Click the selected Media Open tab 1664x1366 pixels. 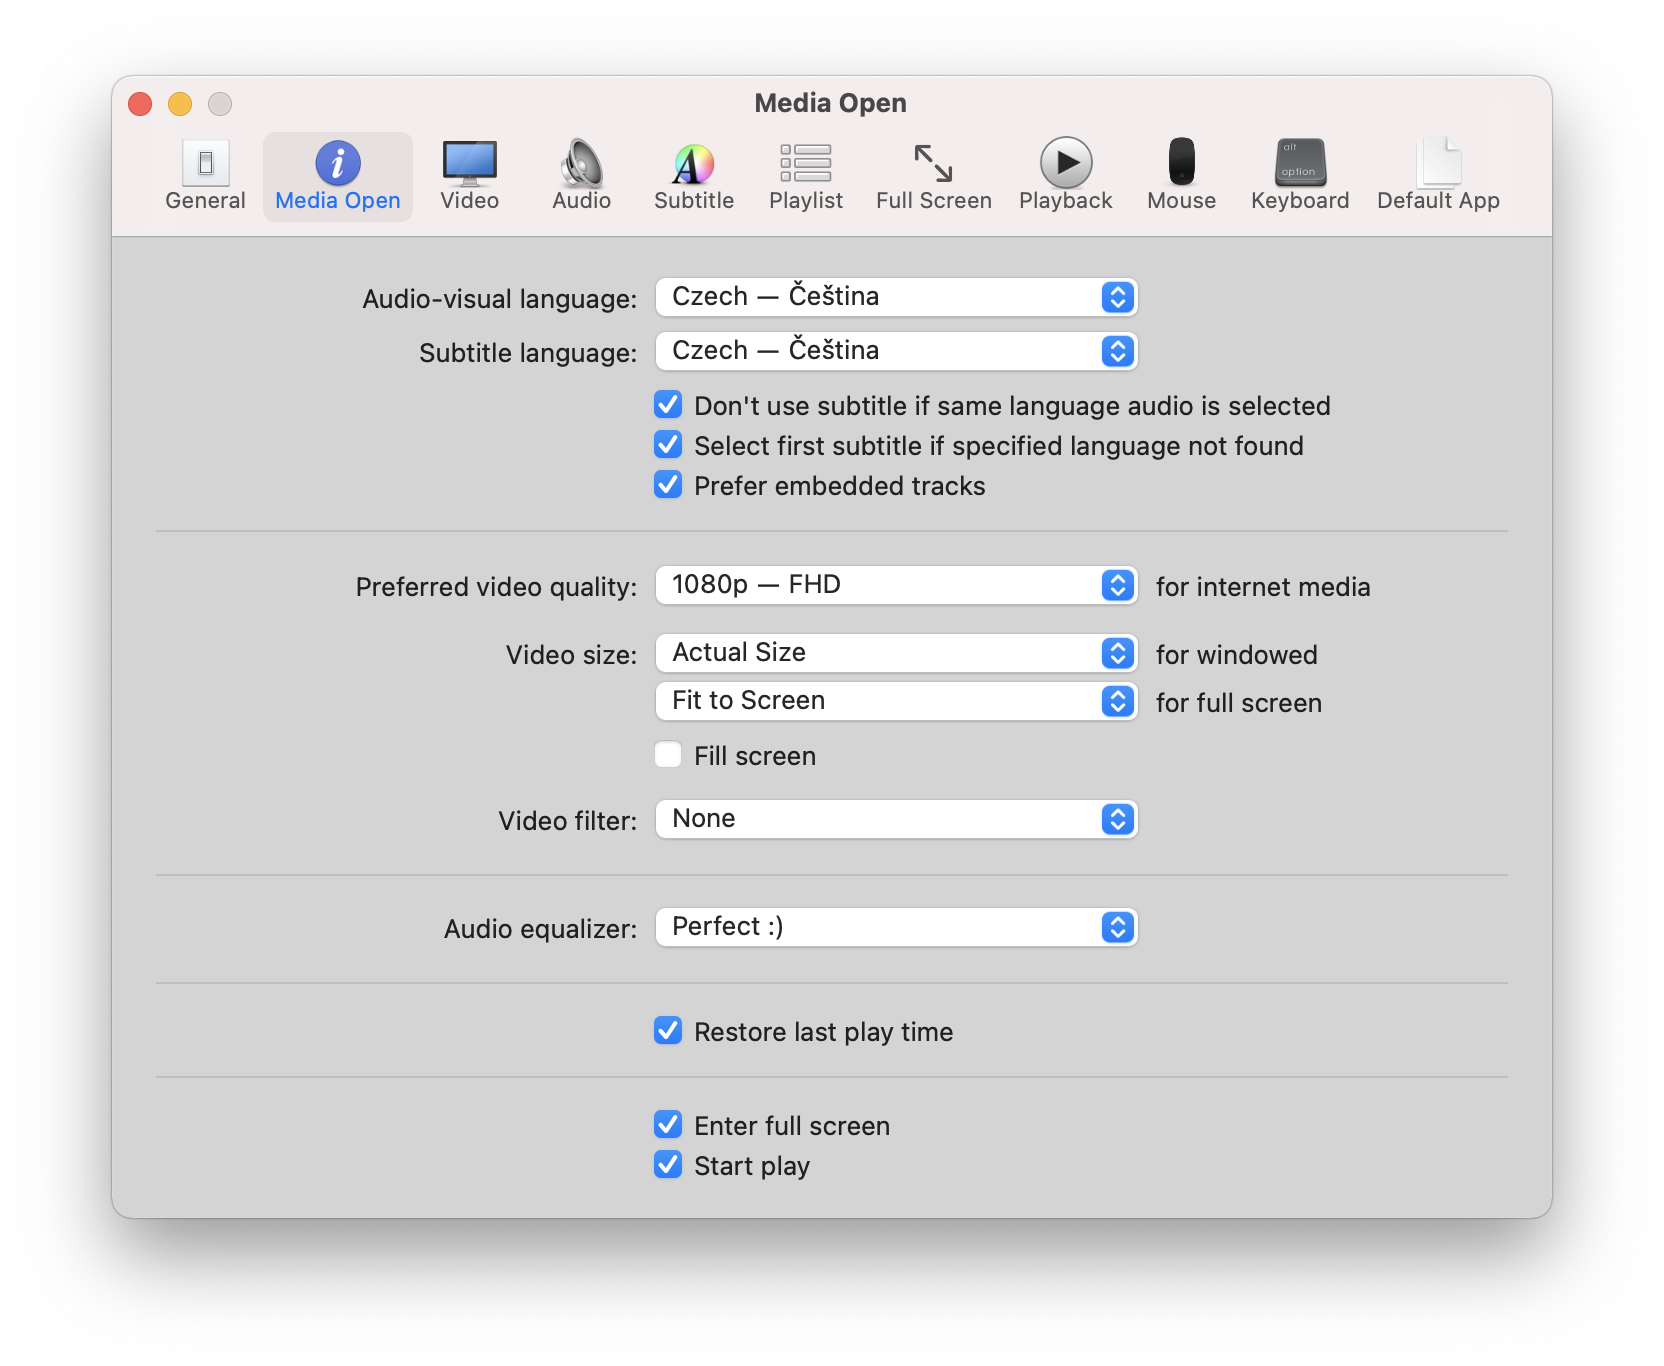tap(337, 176)
